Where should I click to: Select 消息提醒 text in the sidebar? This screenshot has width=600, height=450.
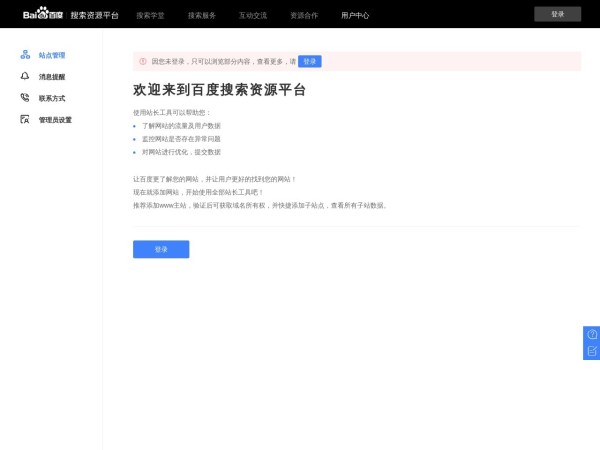(52, 76)
